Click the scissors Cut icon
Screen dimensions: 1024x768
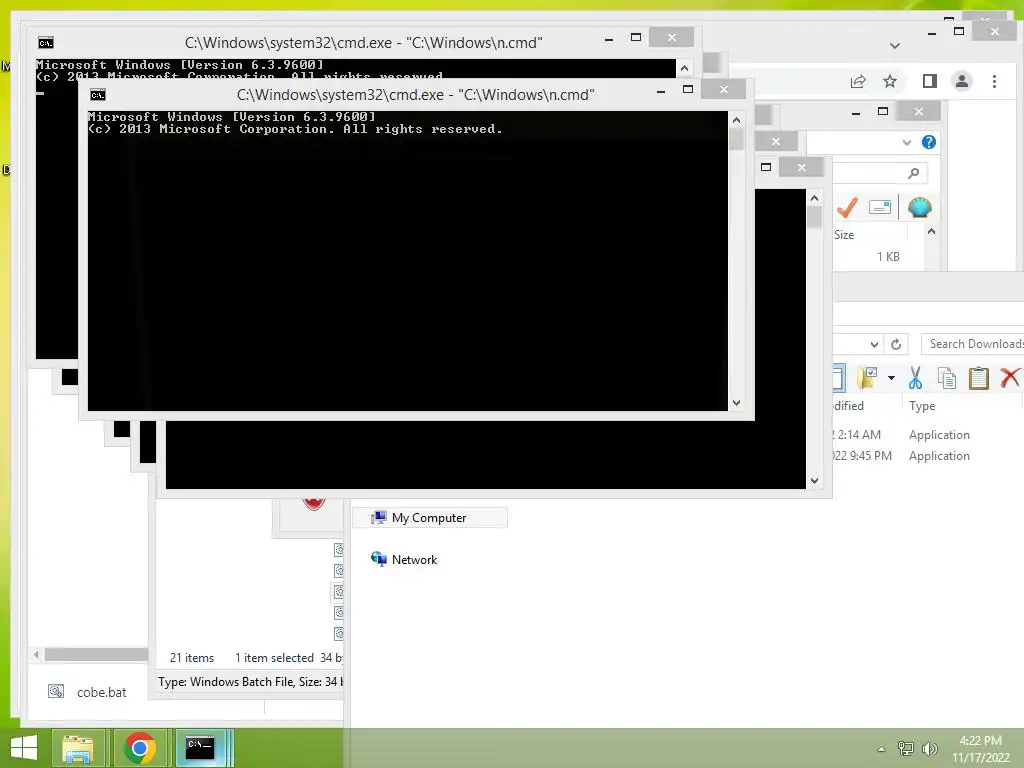(x=915, y=377)
